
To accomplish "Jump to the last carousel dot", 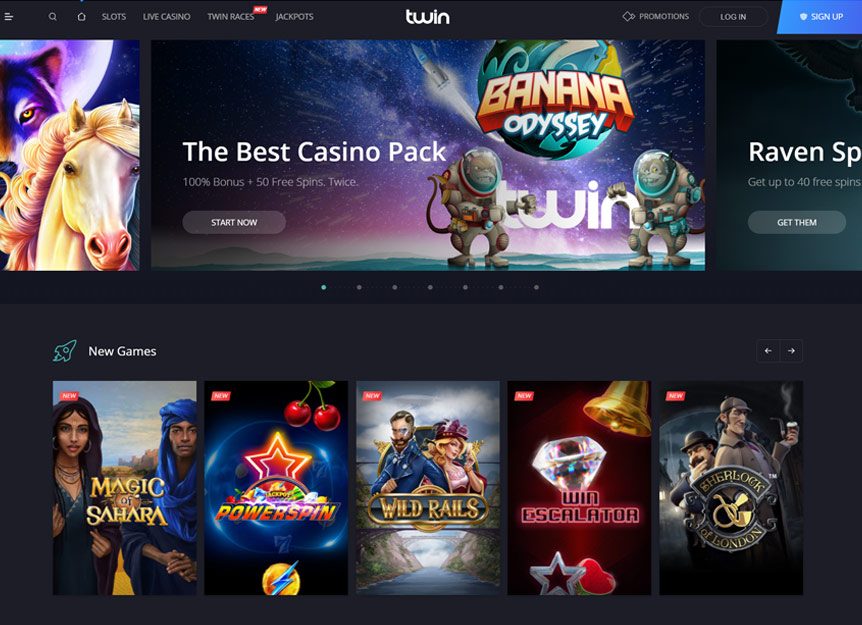I will (536, 287).
